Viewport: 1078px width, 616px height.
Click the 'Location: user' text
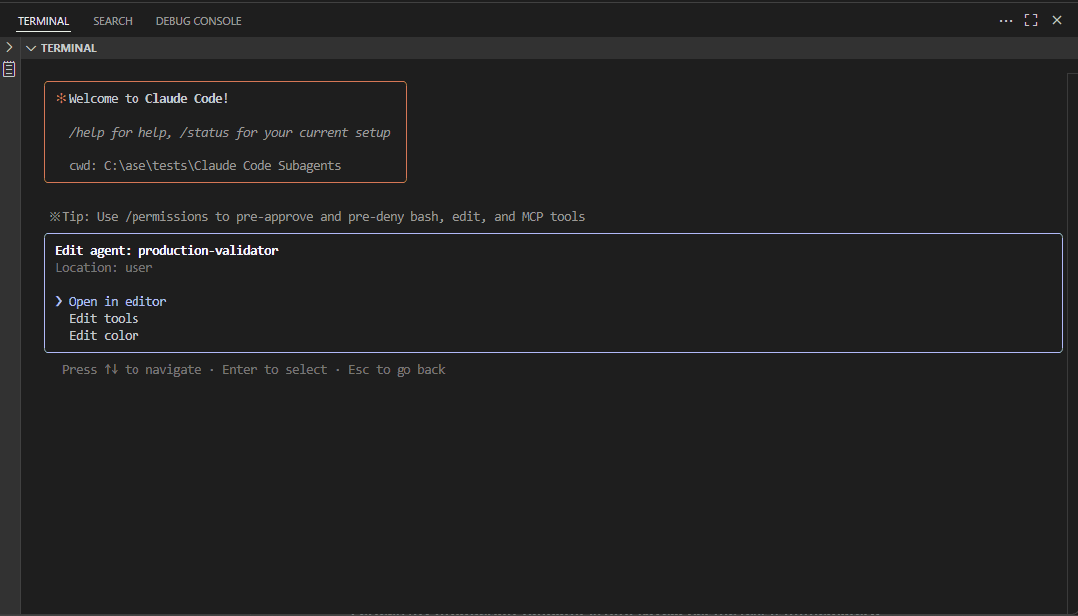(103, 267)
